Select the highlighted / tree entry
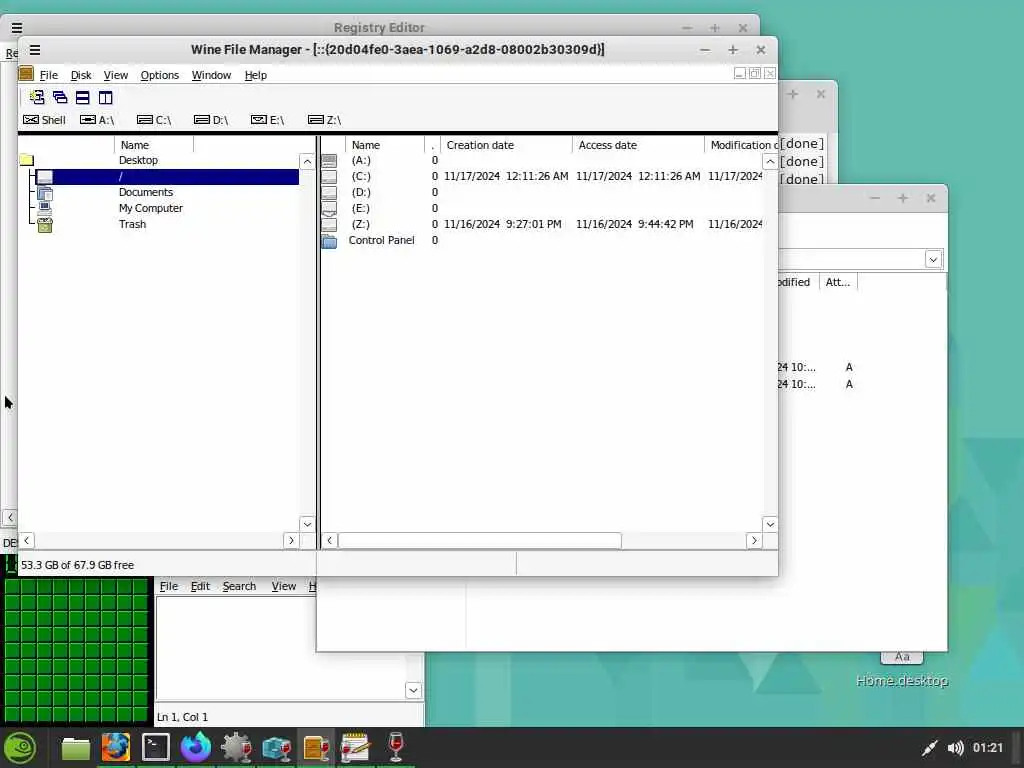 [x=167, y=176]
